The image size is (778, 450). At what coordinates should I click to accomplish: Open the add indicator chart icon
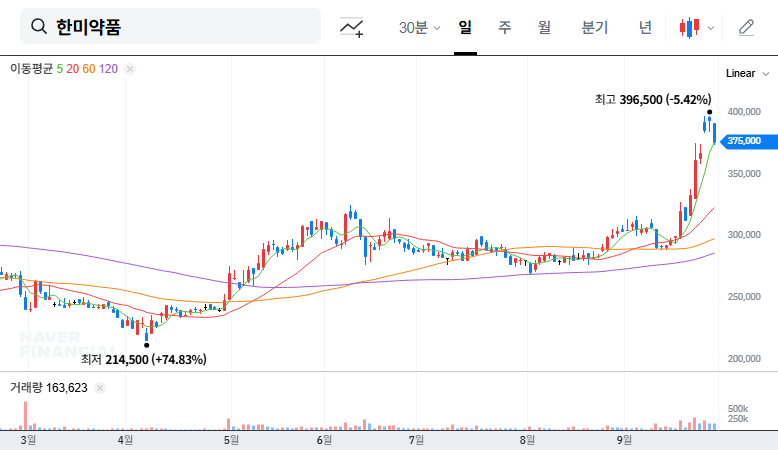pos(351,27)
